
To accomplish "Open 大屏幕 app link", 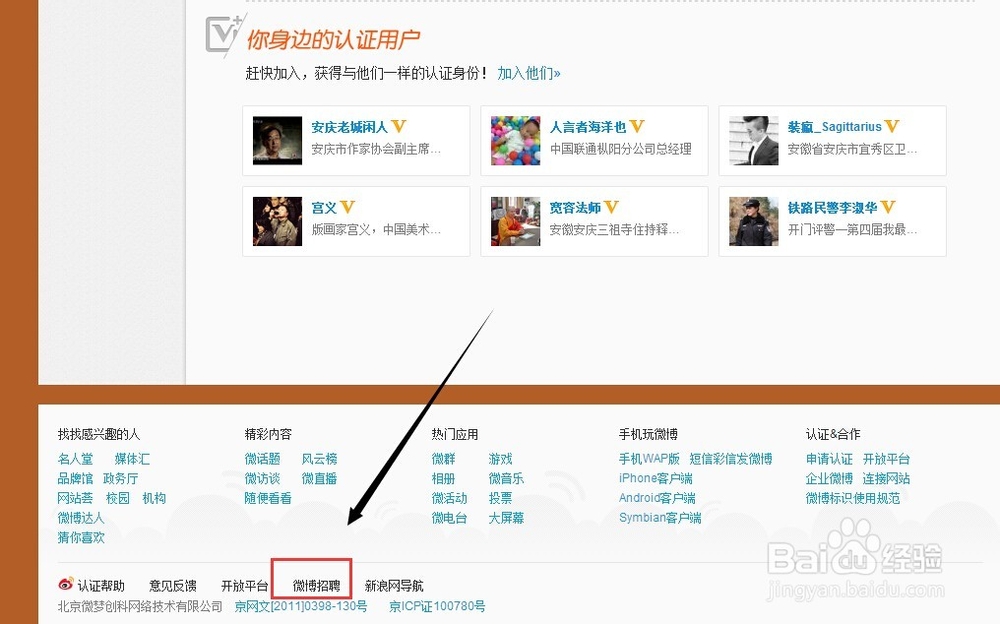I will click(506, 518).
